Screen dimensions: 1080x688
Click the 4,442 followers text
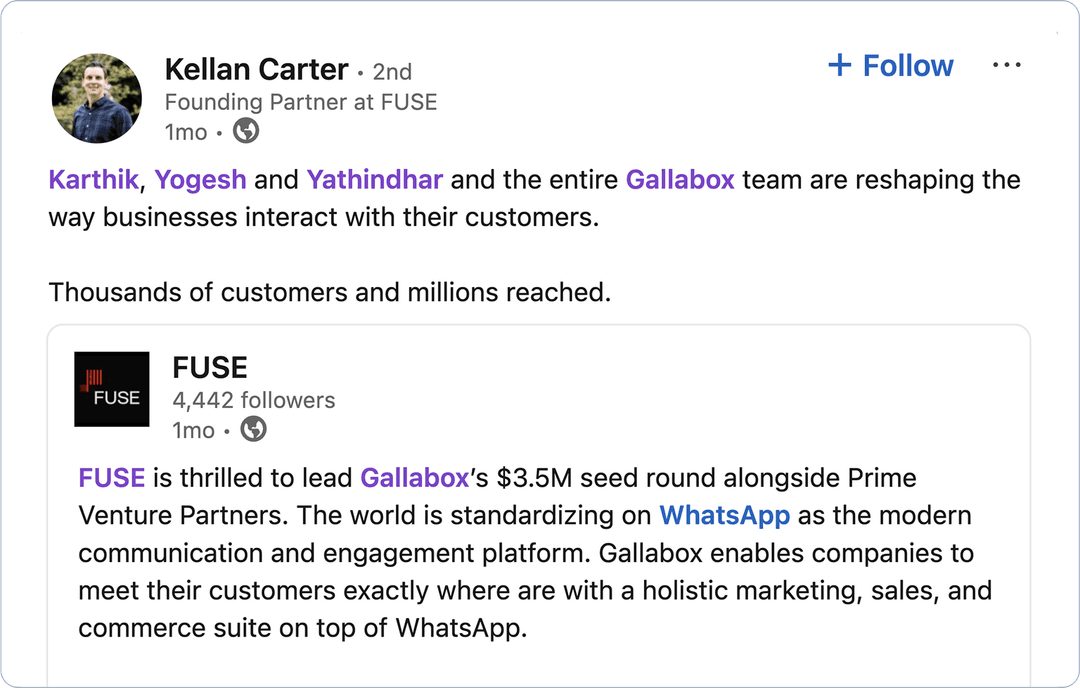tap(254, 400)
